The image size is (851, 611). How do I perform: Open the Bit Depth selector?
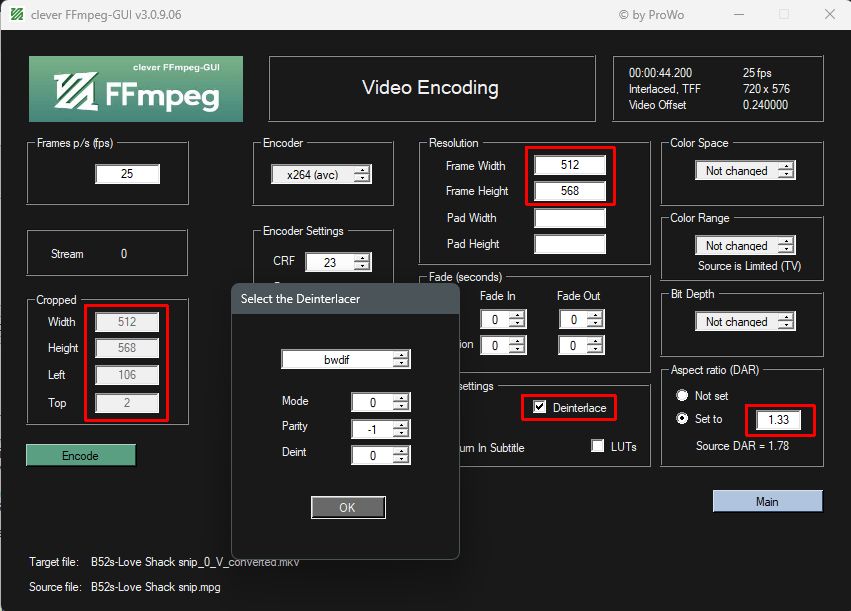(x=745, y=321)
